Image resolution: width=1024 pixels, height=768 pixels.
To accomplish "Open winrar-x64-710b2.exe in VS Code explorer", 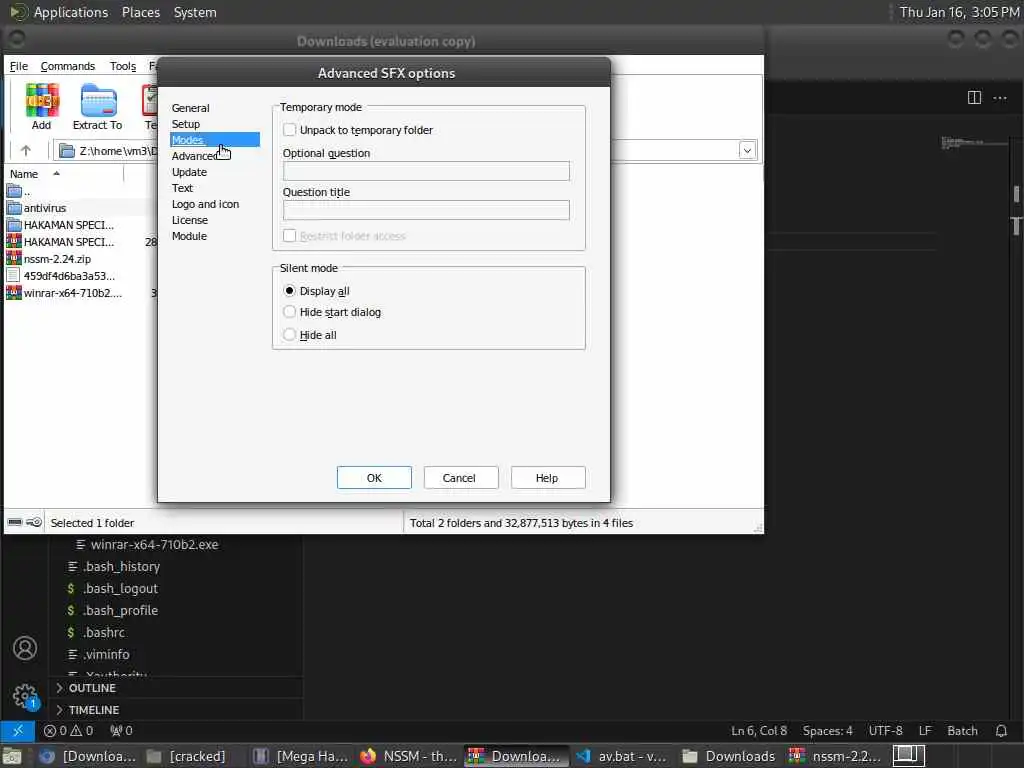I will coord(154,545).
